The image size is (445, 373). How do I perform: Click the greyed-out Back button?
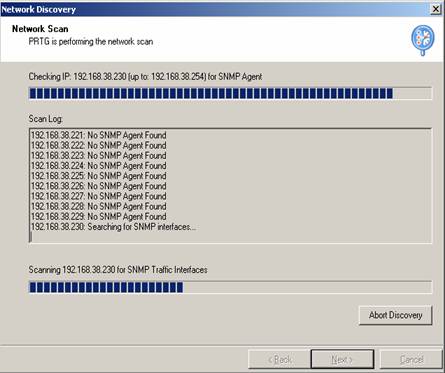(279, 359)
